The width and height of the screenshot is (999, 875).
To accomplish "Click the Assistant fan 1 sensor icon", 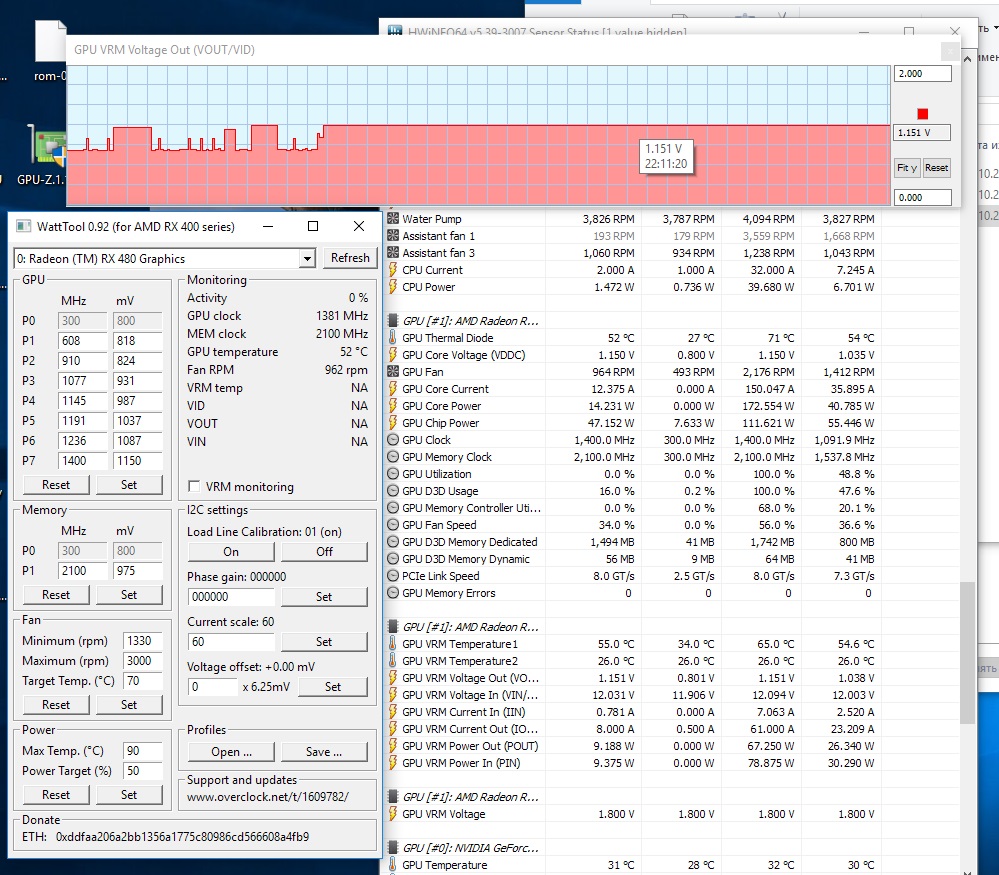I will click(x=393, y=236).
